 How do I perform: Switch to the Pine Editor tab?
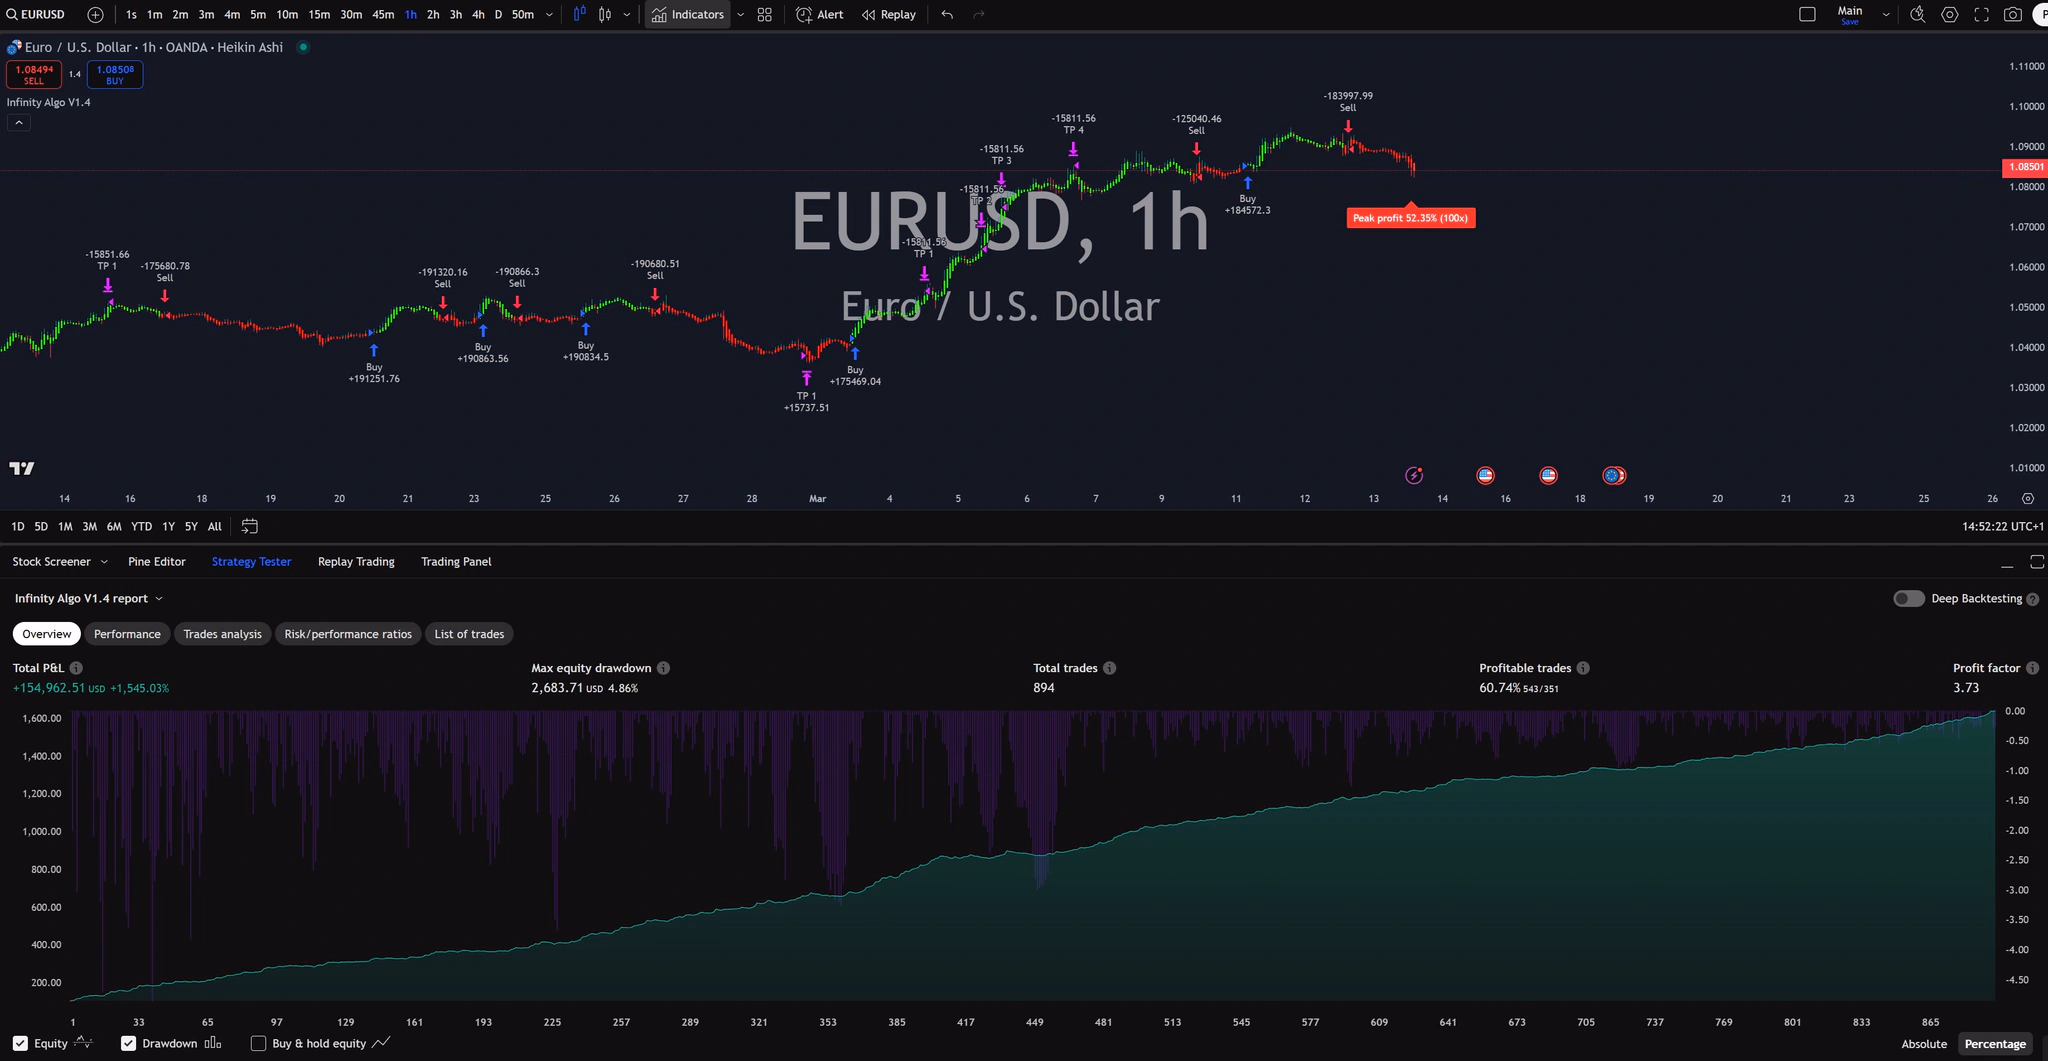pos(156,561)
